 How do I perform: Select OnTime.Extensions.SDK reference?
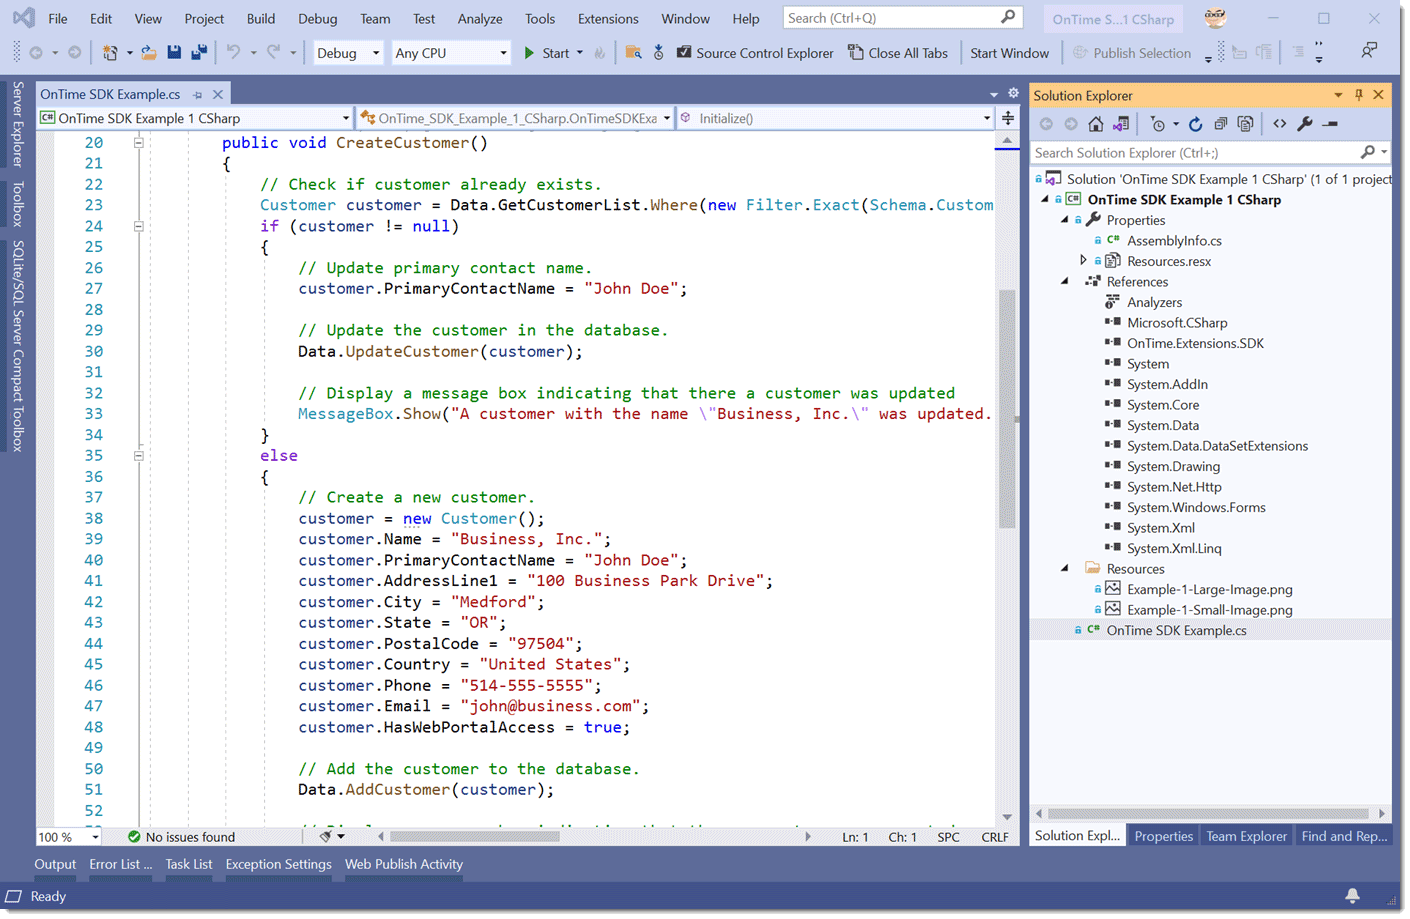1195,343
